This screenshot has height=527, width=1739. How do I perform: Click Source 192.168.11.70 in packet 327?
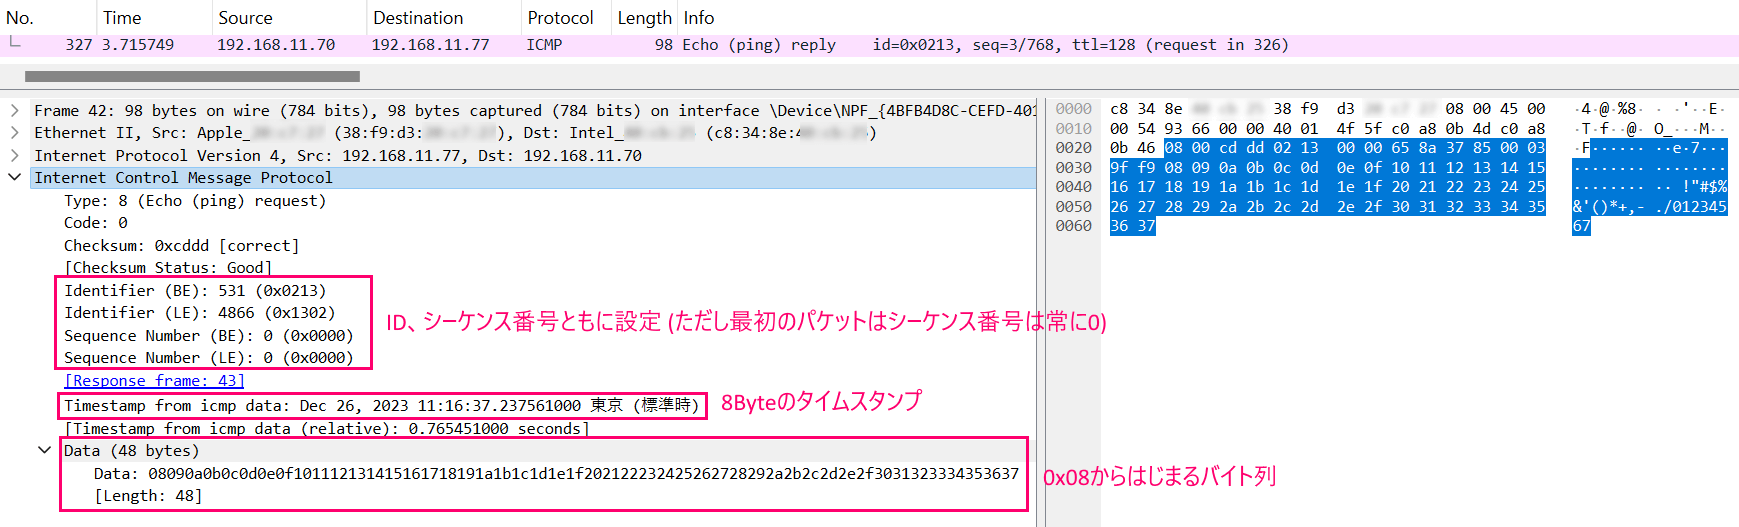(276, 45)
